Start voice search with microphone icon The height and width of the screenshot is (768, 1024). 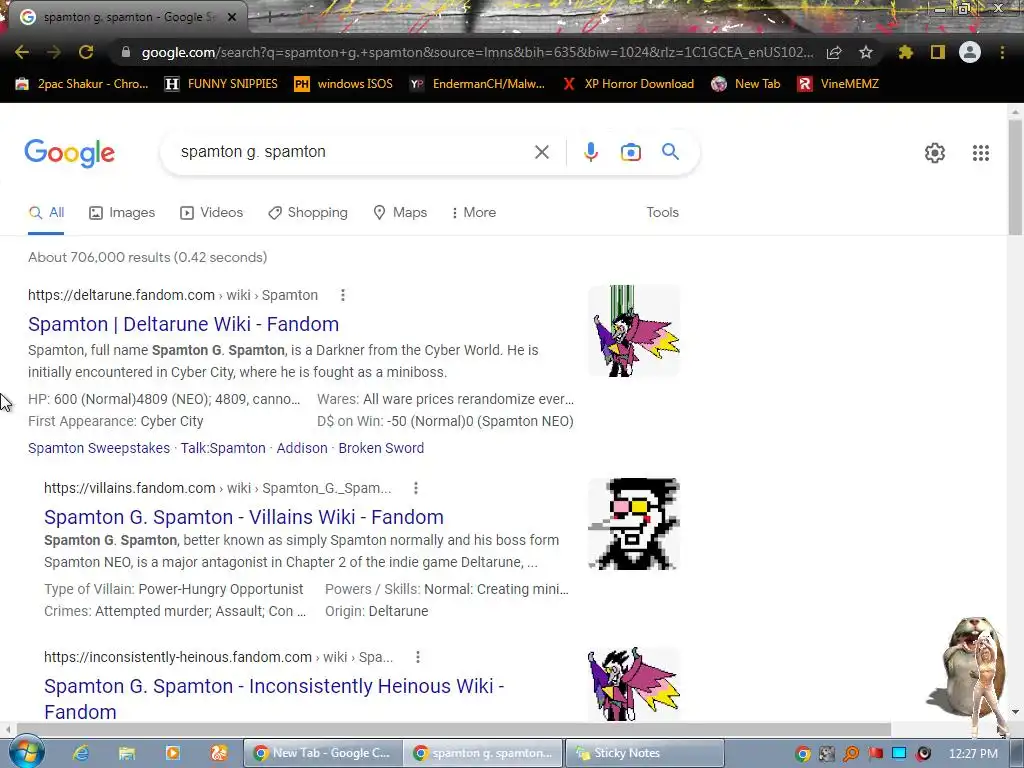click(590, 152)
